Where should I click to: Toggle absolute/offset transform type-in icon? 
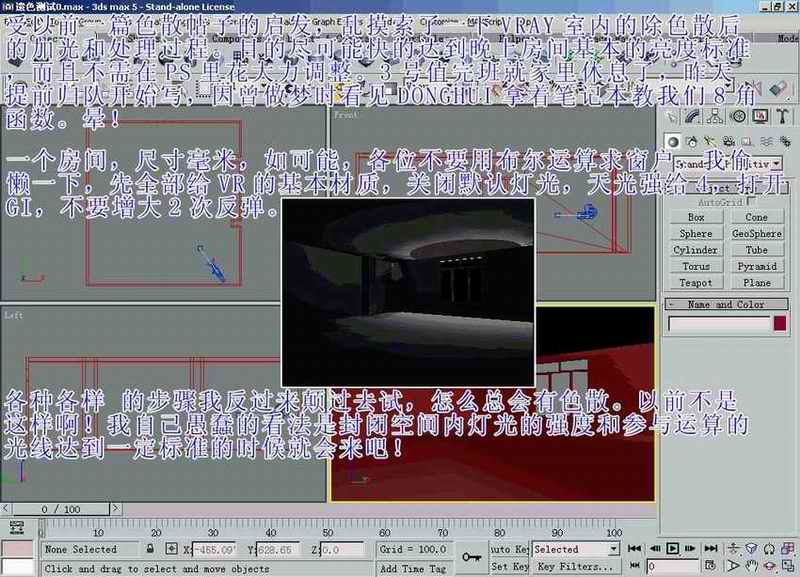point(171,549)
